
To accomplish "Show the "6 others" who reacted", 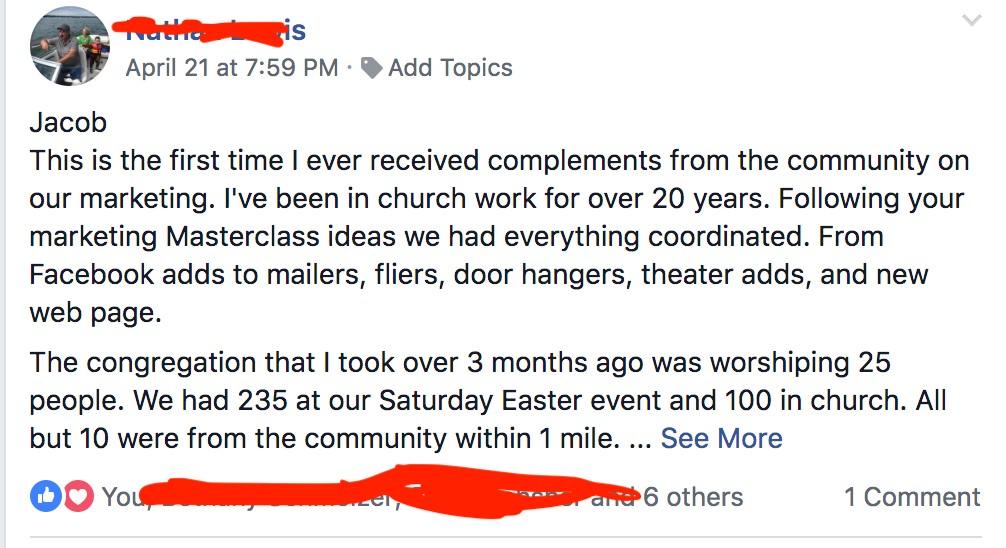I will point(693,497).
